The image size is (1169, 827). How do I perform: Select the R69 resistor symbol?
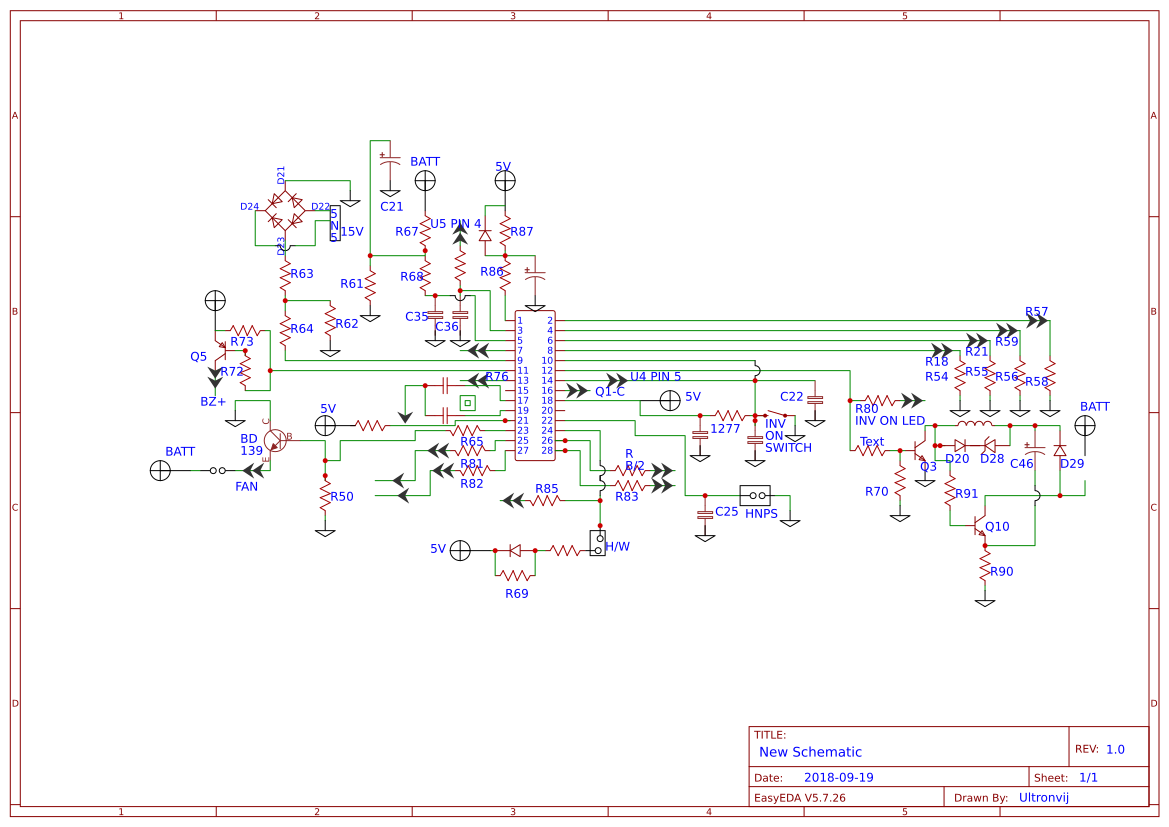tap(515, 575)
